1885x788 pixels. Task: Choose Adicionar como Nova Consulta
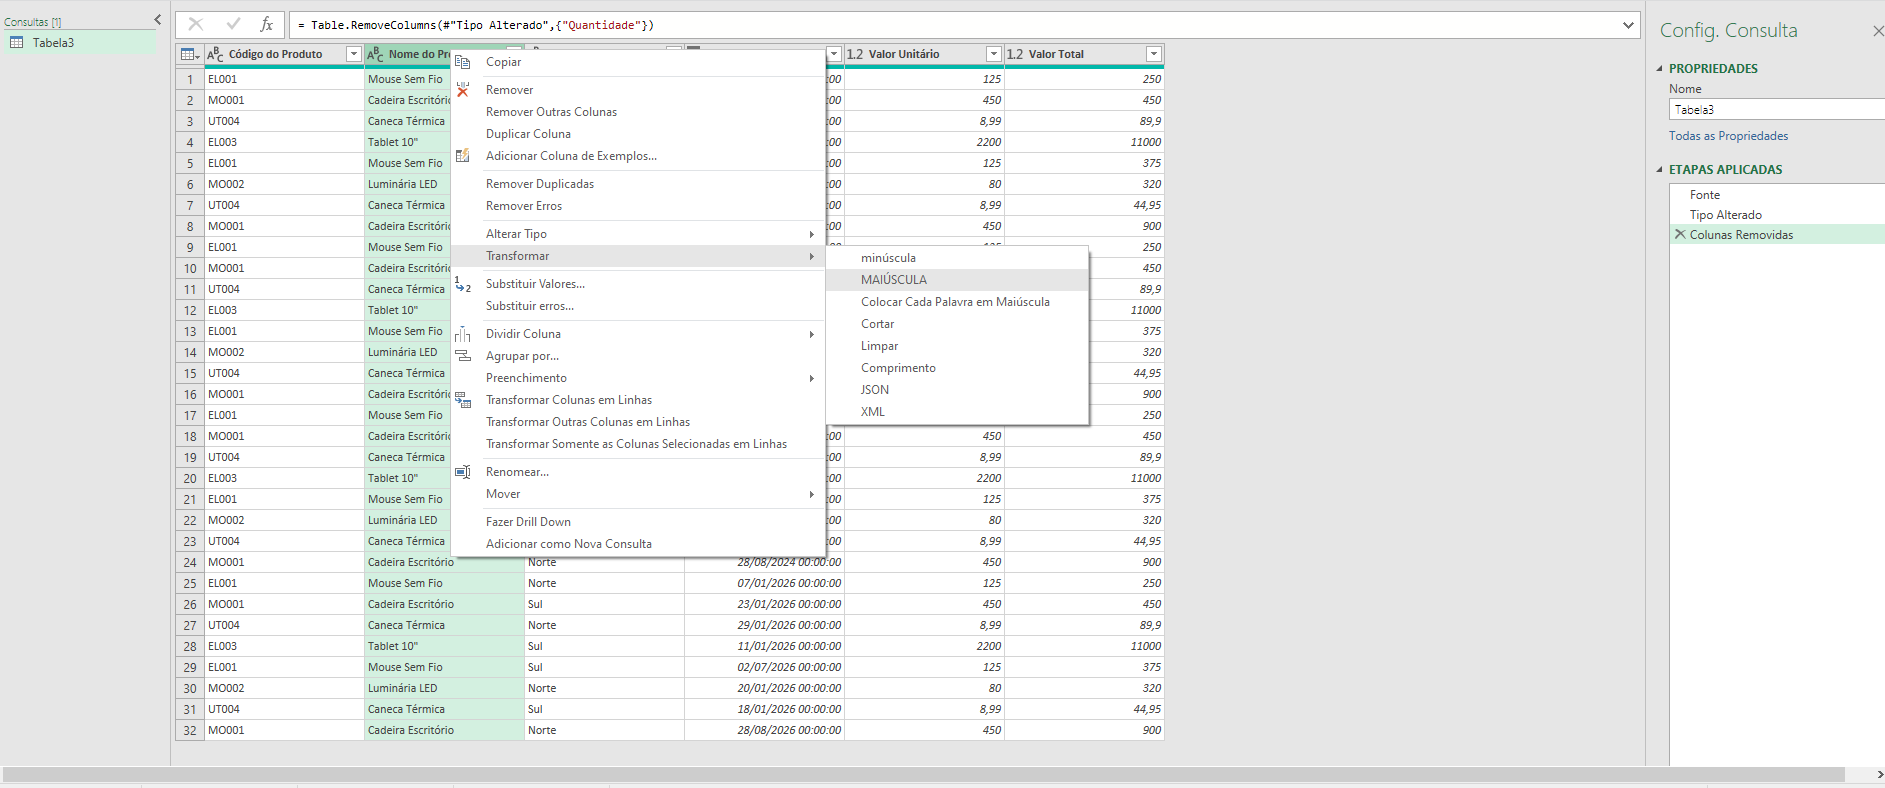(638, 544)
